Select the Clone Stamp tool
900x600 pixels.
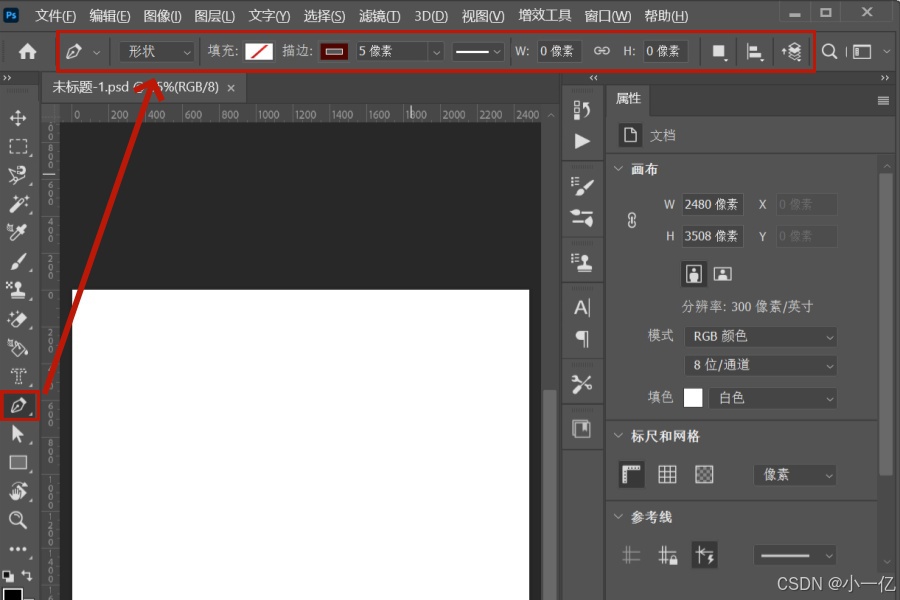coord(18,290)
